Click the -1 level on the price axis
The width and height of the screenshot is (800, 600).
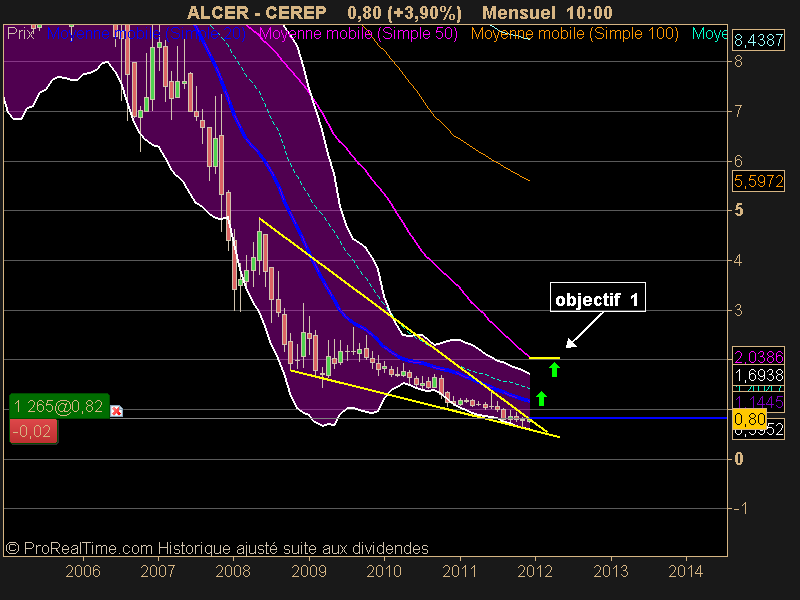[x=739, y=508]
